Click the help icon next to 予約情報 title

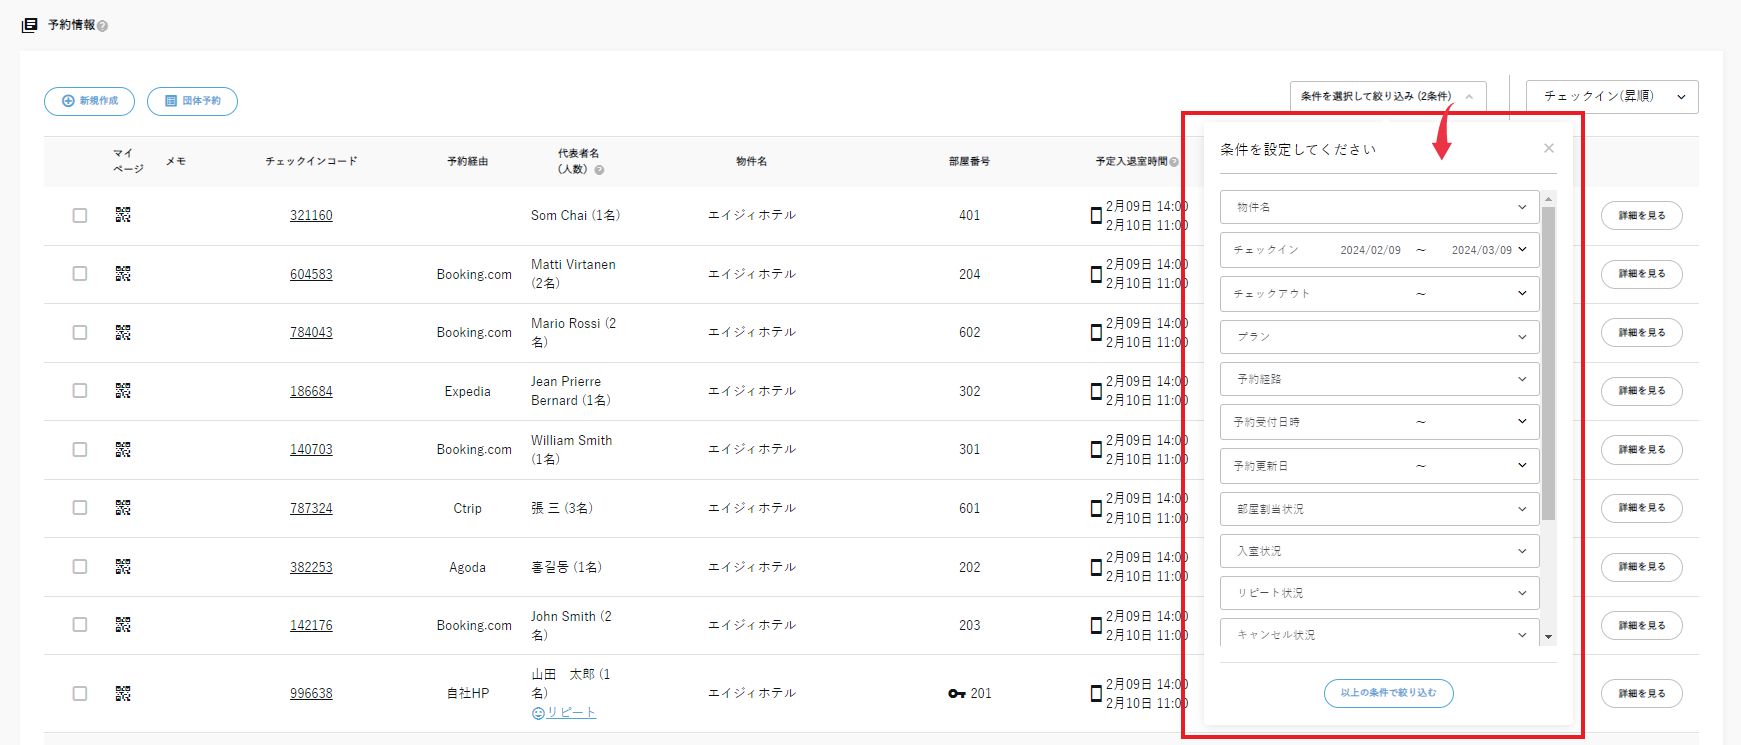[x=103, y=26]
